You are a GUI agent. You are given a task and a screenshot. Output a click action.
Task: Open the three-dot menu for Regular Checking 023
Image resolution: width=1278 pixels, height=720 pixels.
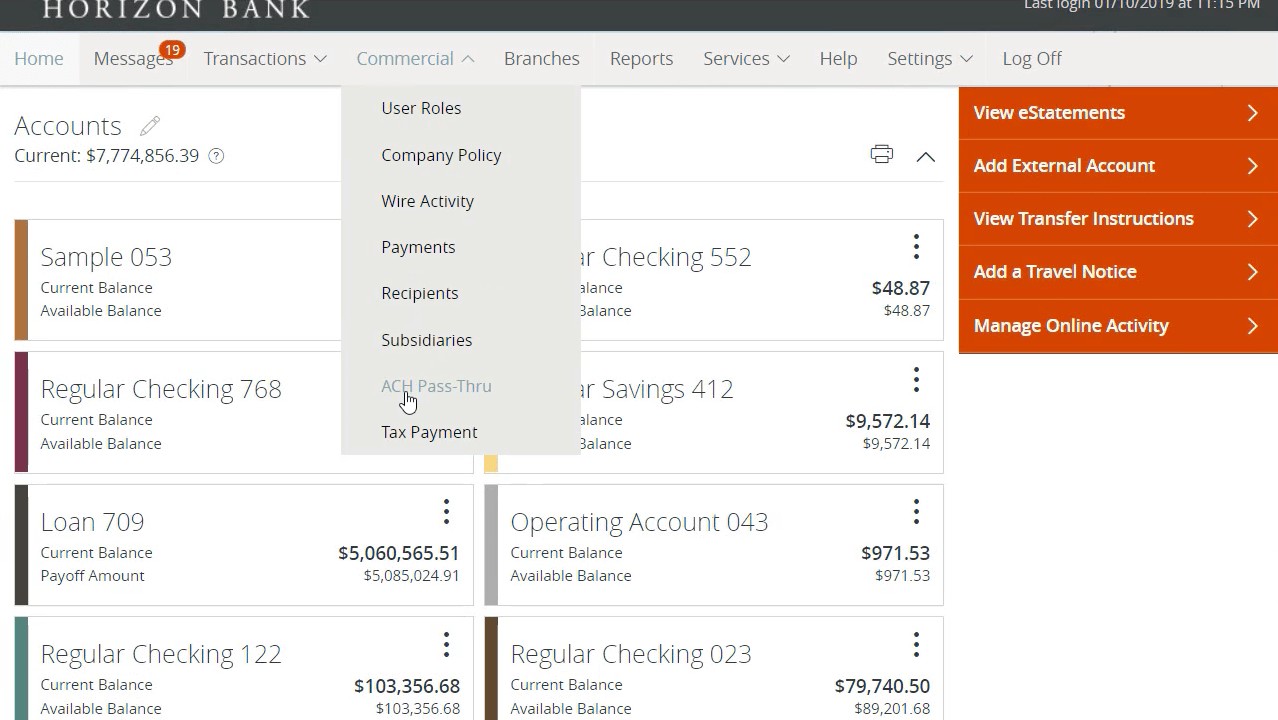915,645
